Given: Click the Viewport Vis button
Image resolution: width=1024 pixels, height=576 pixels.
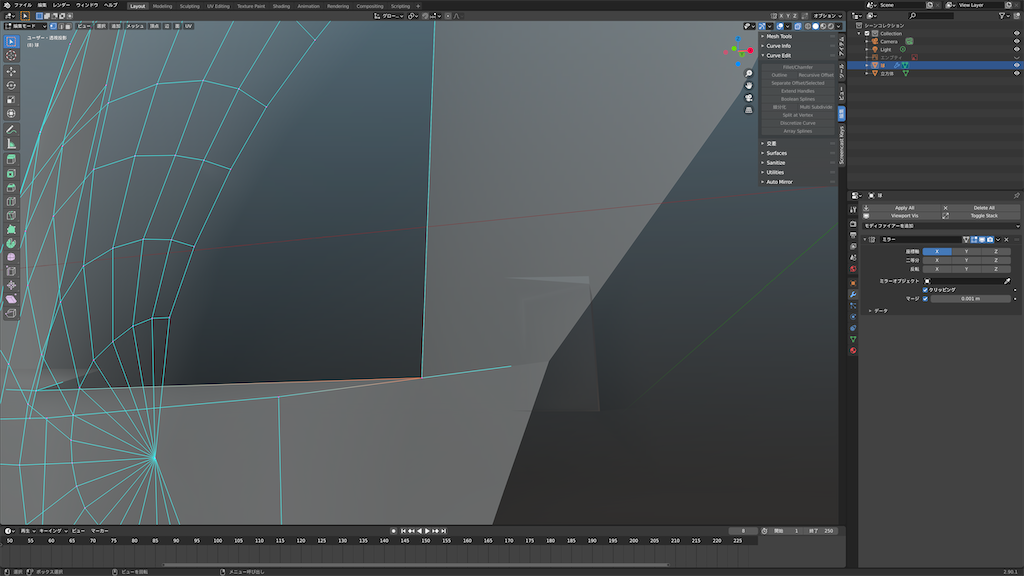Looking at the screenshot, I should (x=904, y=216).
